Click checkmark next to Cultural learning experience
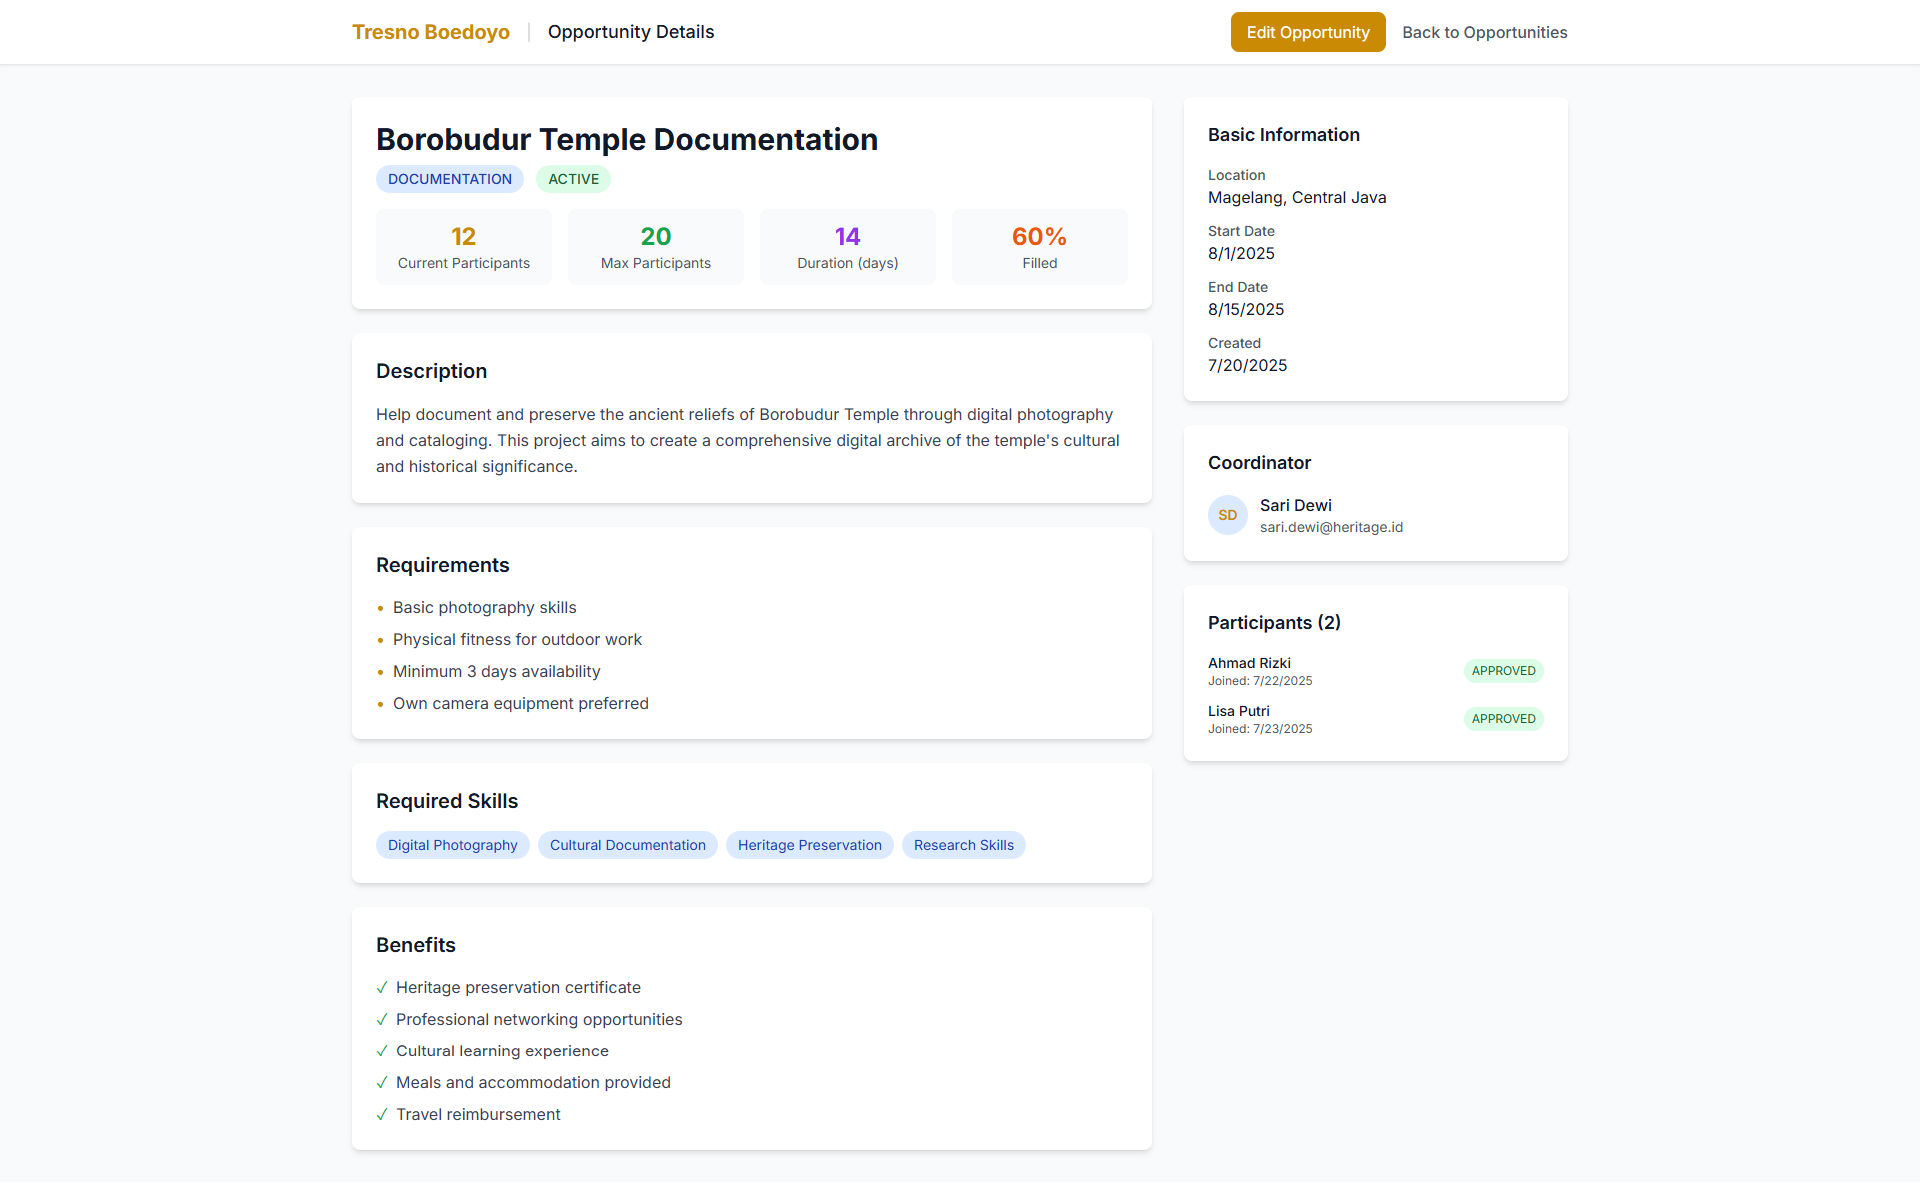The image size is (1920, 1183). click(x=382, y=1051)
